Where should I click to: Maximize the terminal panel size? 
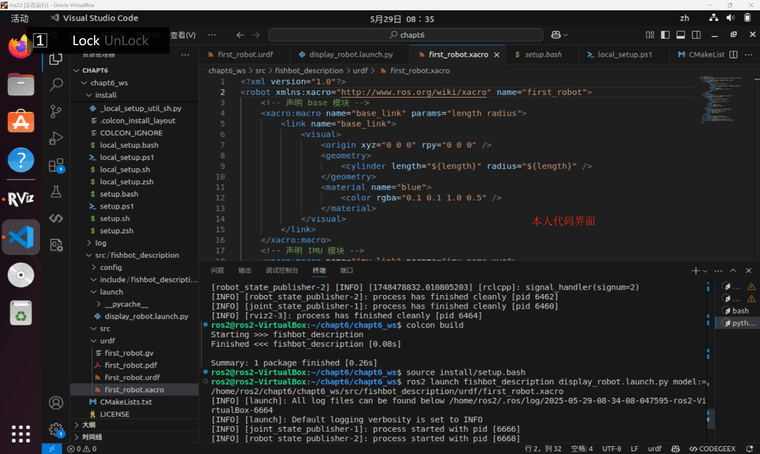tap(733, 271)
